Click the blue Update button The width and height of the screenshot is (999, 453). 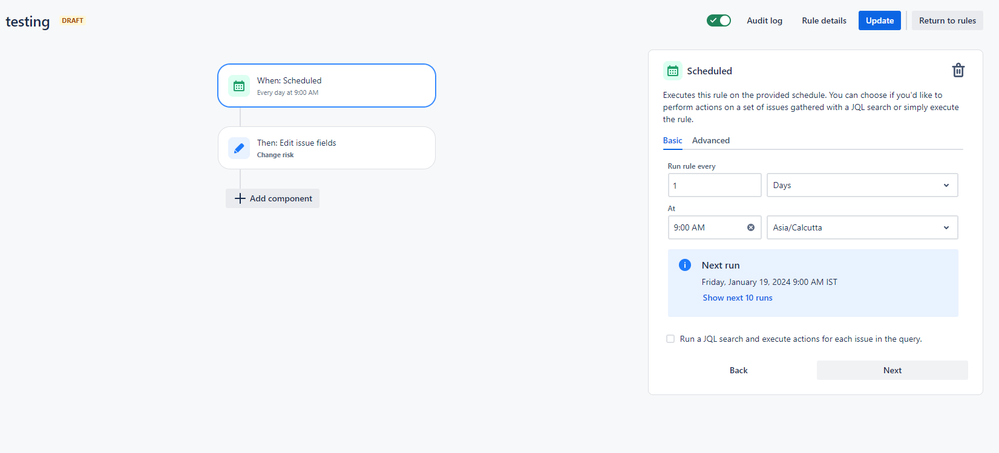point(879,20)
